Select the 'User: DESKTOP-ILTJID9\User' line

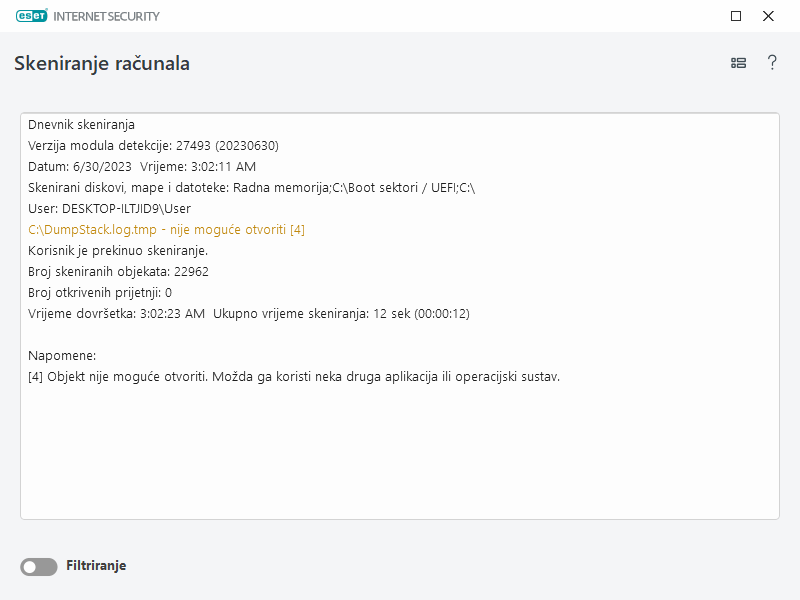[109, 209]
